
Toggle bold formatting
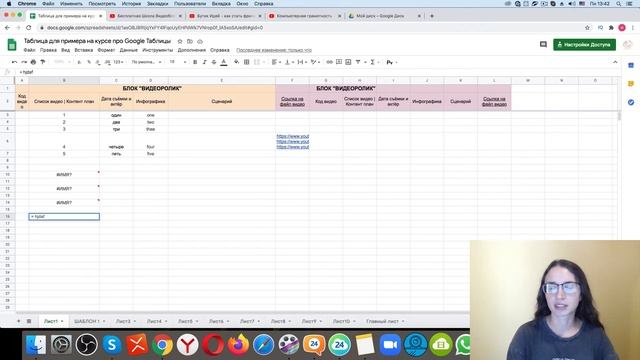coord(195,62)
